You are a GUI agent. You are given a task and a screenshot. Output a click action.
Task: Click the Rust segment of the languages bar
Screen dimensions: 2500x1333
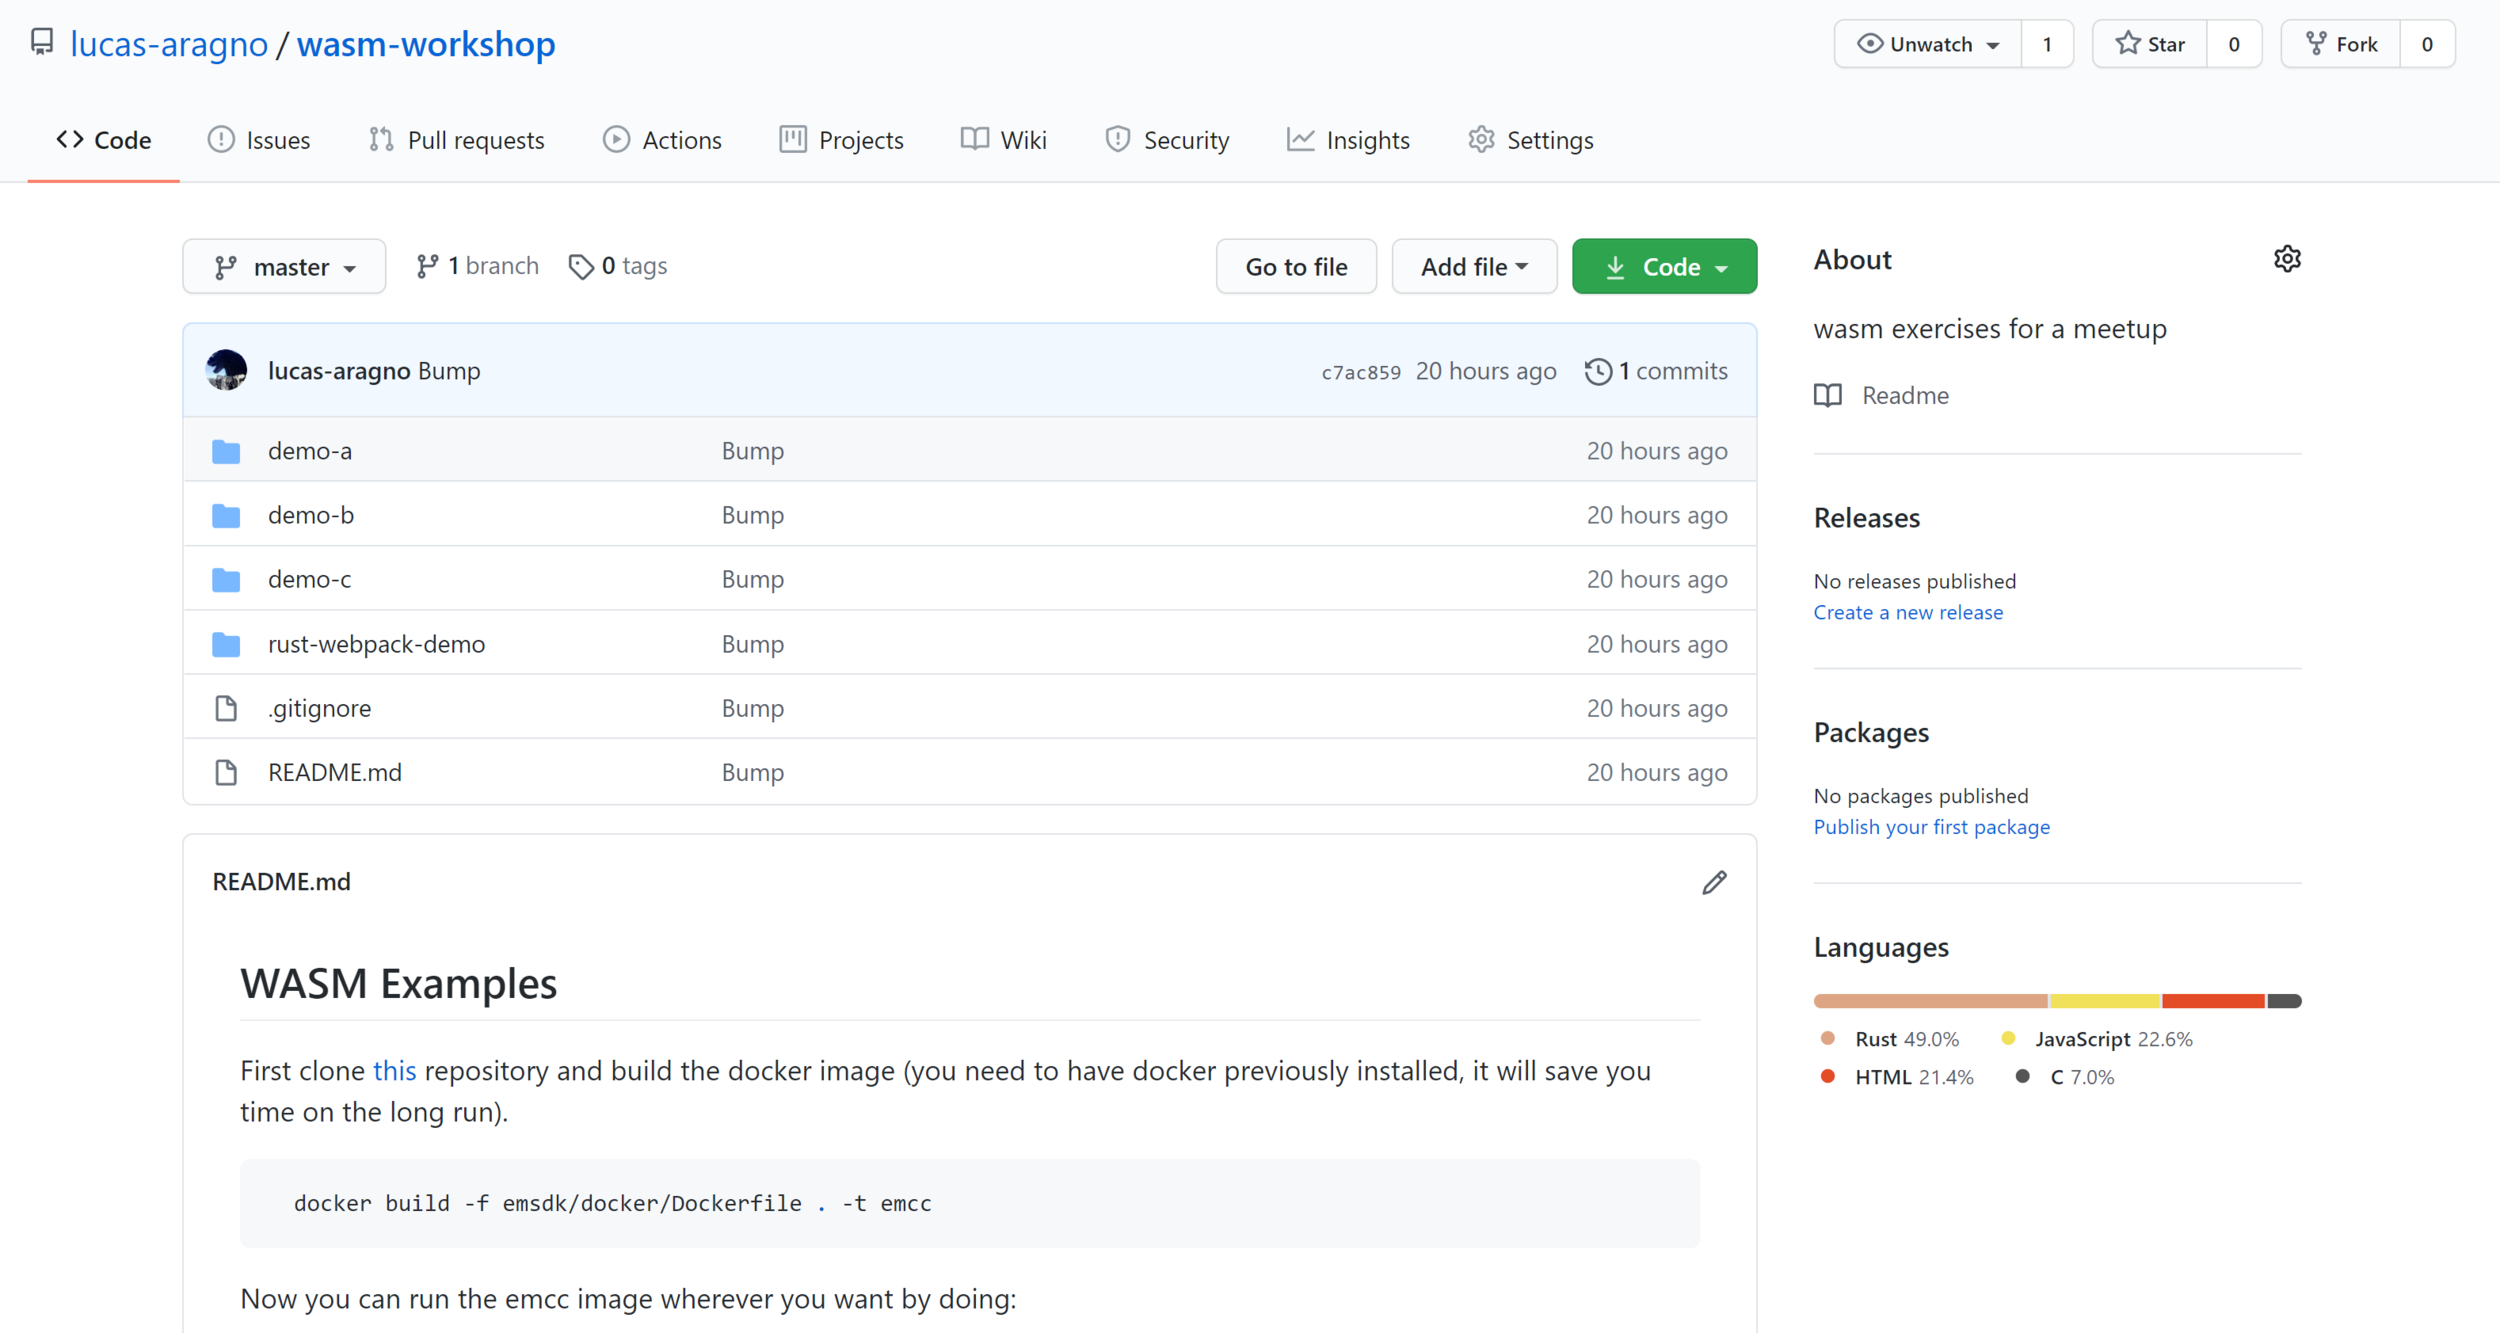pyautogui.click(x=1930, y=1001)
